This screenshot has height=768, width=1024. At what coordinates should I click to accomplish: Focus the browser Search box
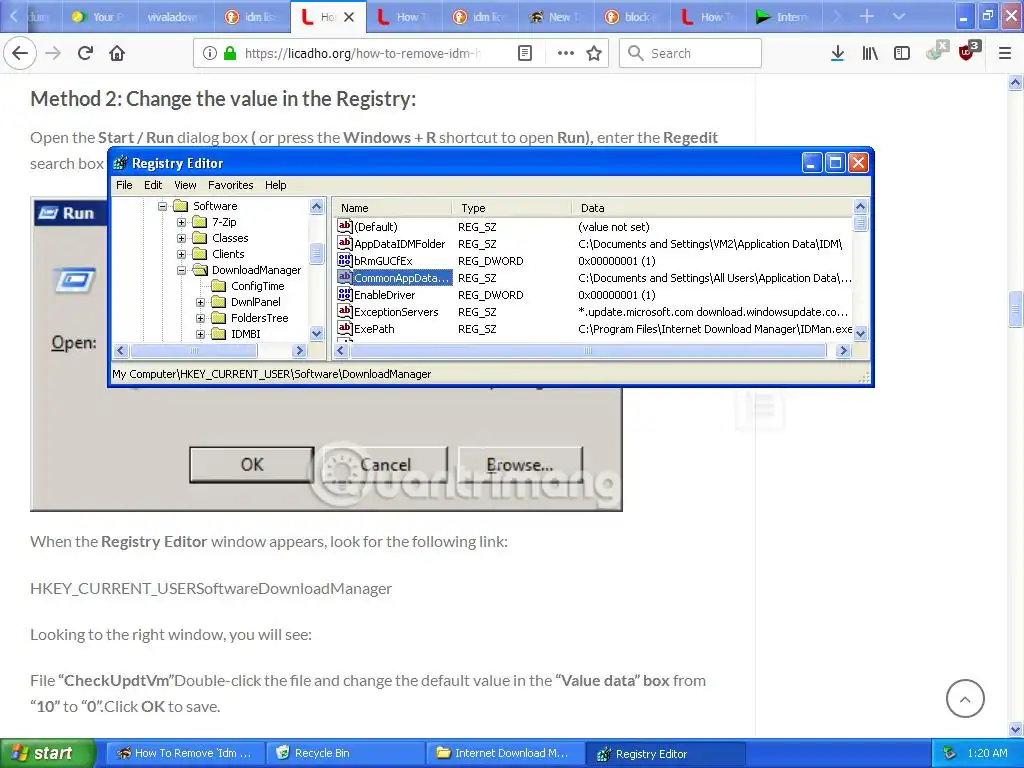(x=690, y=53)
